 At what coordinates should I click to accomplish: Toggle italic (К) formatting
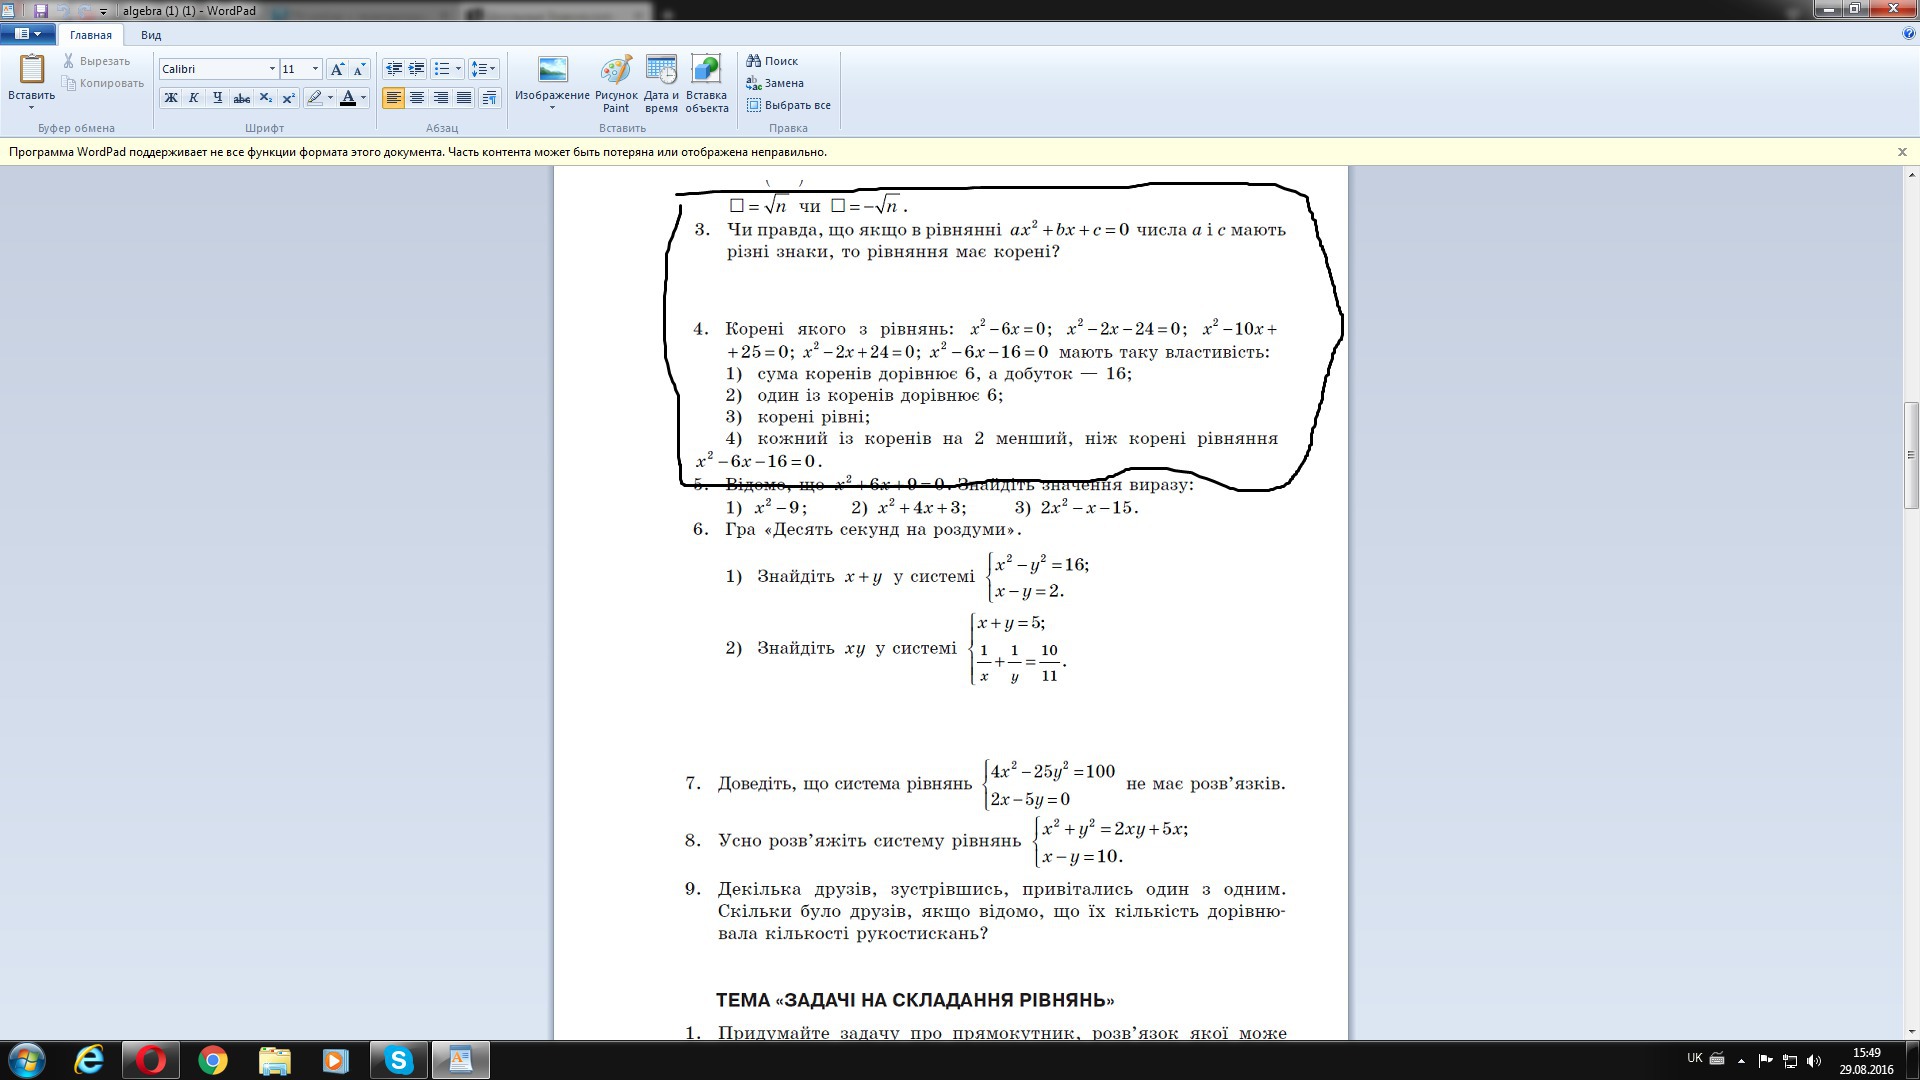[194, 98]
